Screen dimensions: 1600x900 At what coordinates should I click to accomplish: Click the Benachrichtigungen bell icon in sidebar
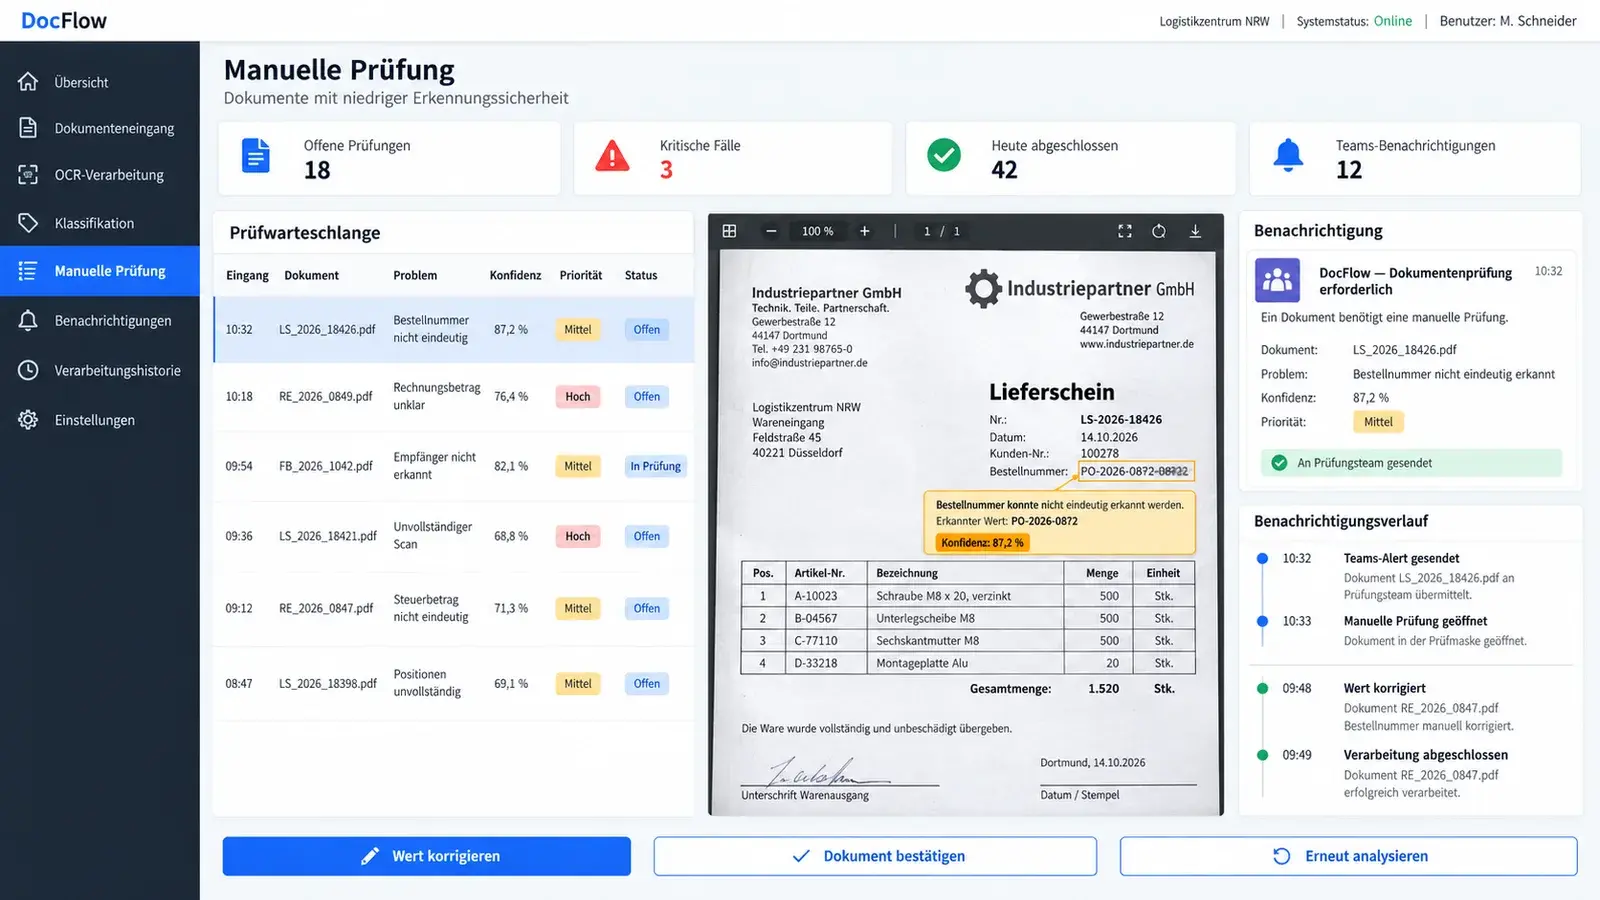[28, 321]
